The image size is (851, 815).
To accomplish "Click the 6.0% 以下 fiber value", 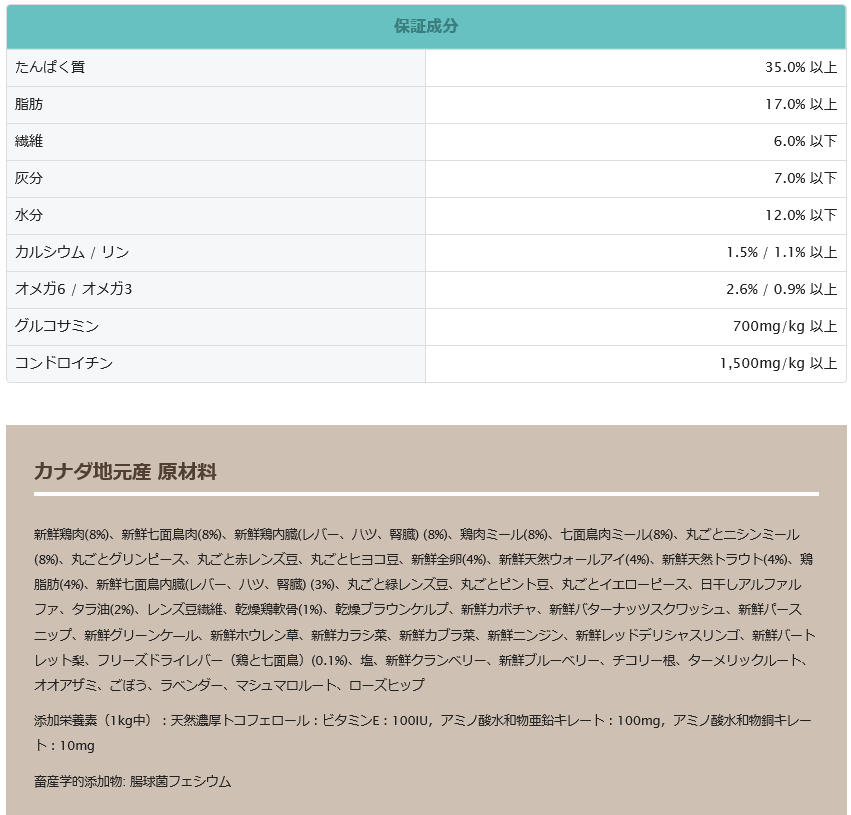I will pyautogui.click(x=804, y=142).
